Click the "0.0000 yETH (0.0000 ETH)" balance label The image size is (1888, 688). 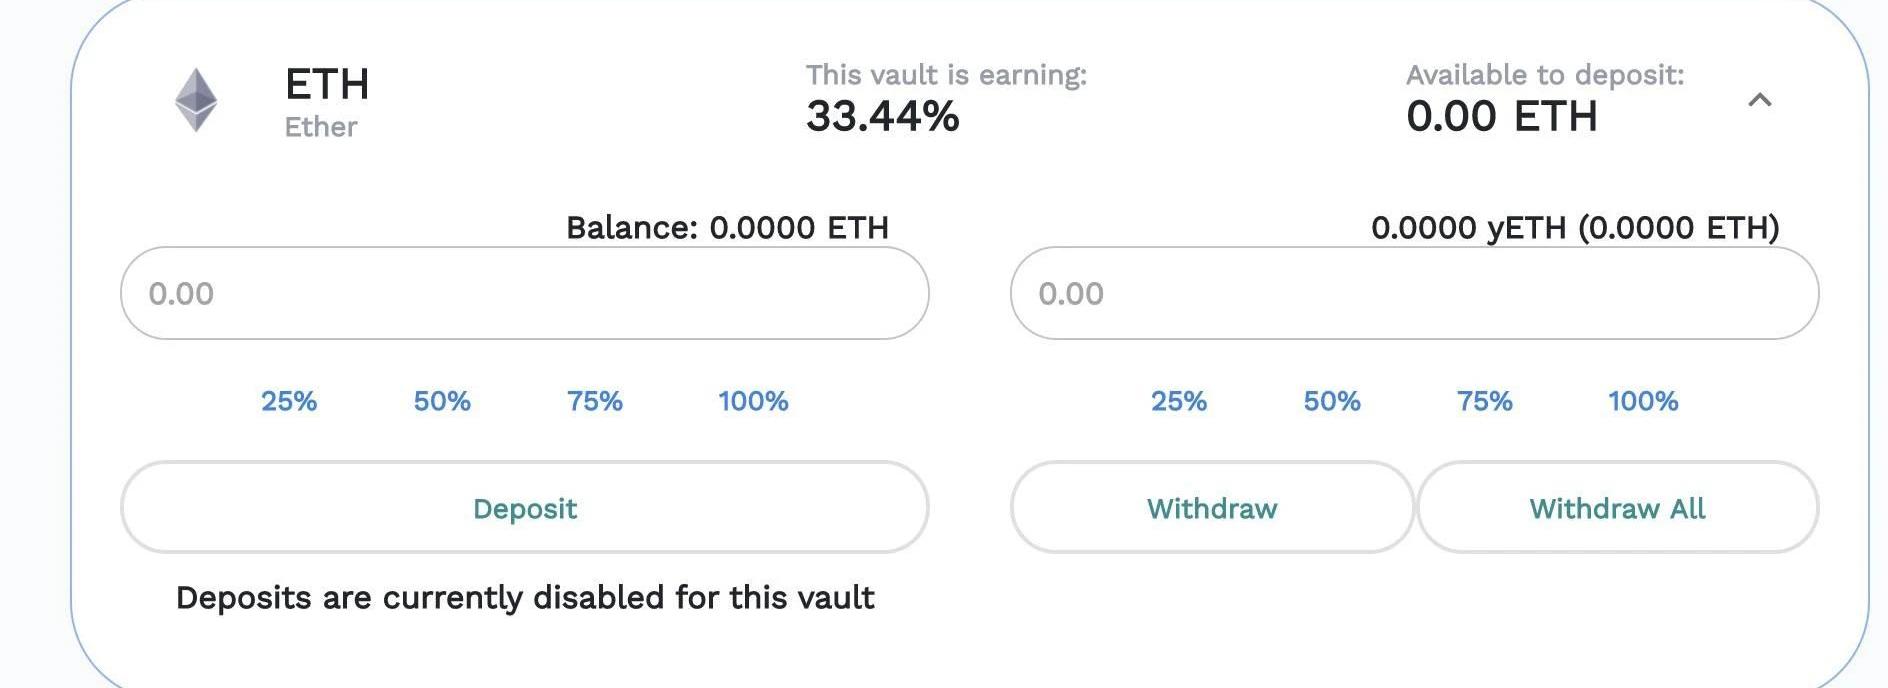(x=1575, y=228)
